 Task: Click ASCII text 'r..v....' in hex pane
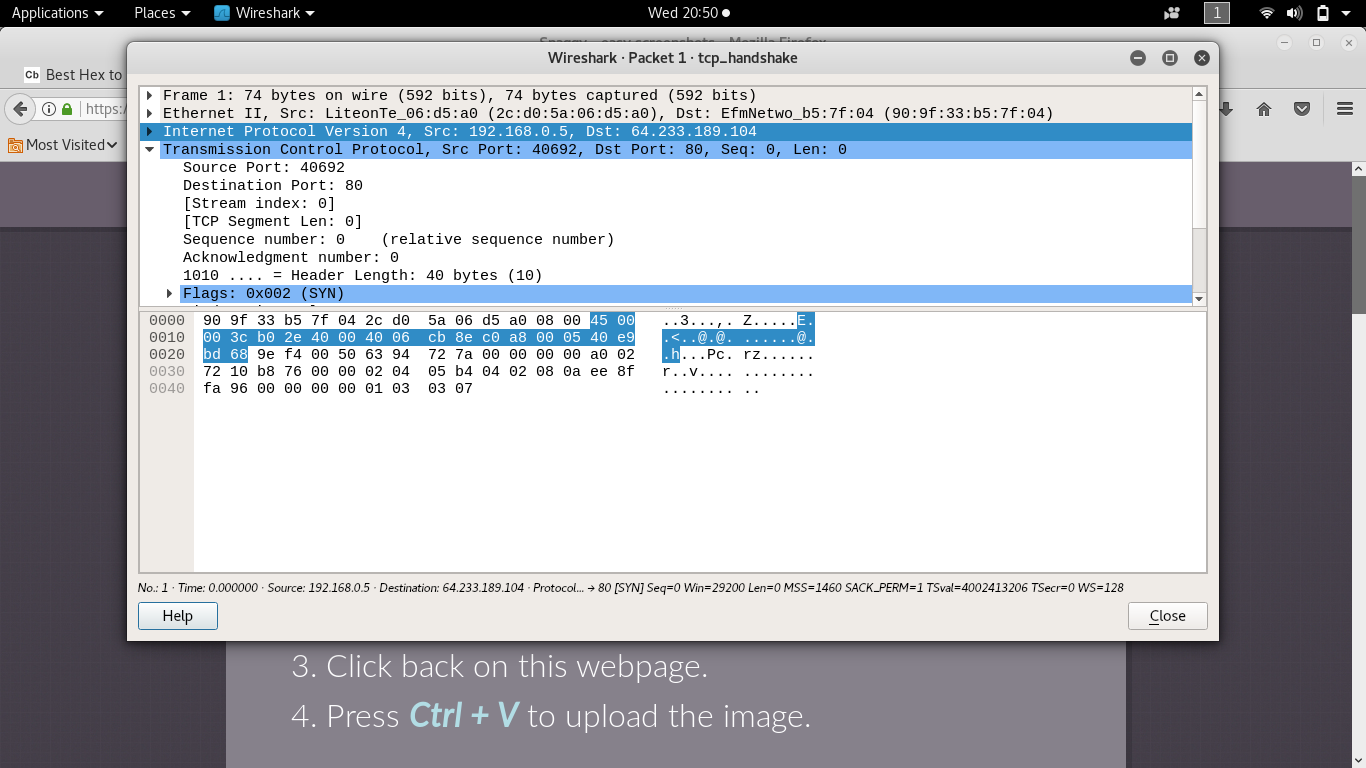tap(698, 371)
